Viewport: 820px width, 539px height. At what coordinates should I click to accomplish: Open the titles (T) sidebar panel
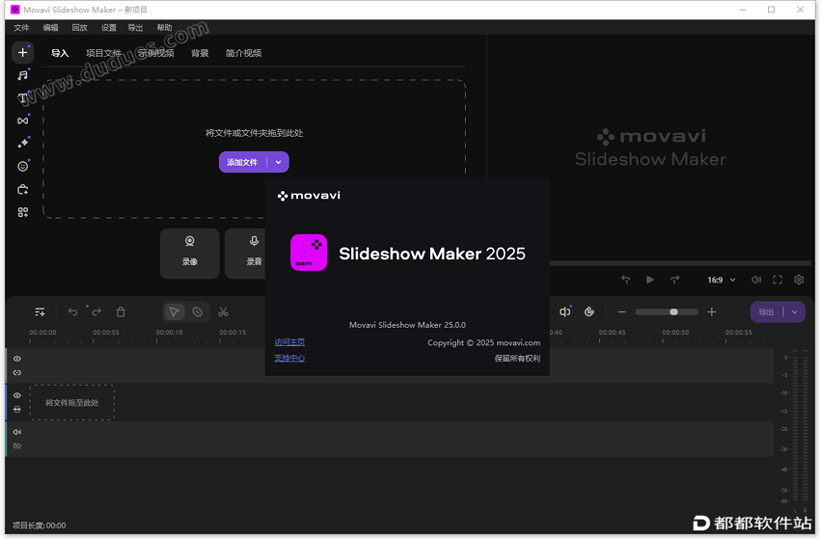pyautogui.click(x=22, y=98)
